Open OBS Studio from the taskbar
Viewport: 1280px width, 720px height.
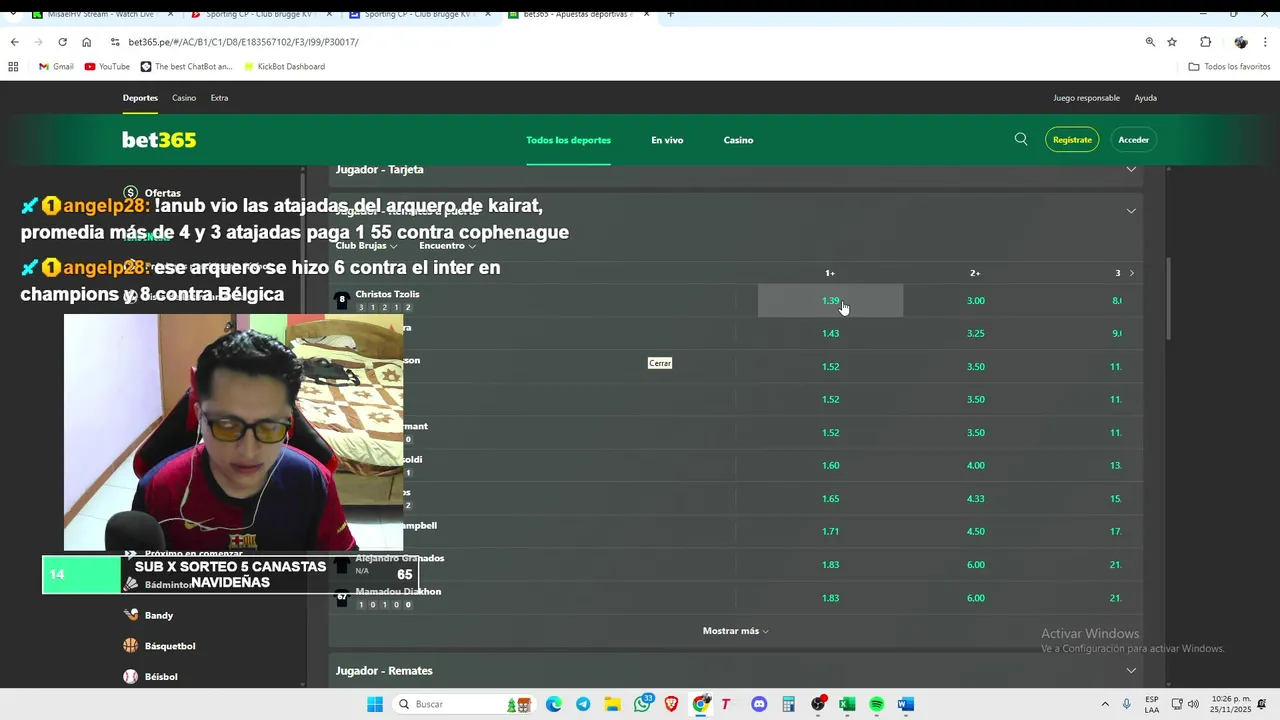pyautogui.click(x=818, y=704)
